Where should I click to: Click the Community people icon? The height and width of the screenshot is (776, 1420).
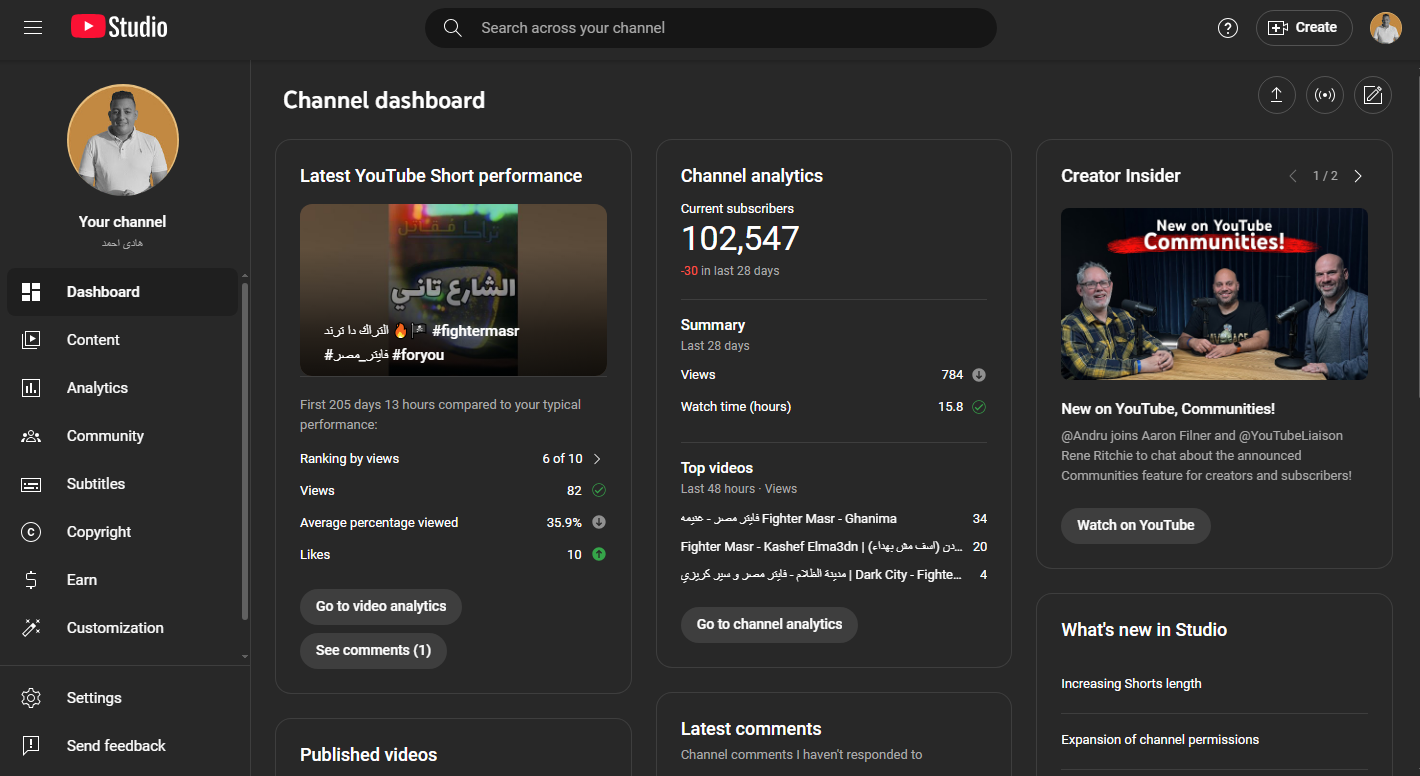[31, 436]
